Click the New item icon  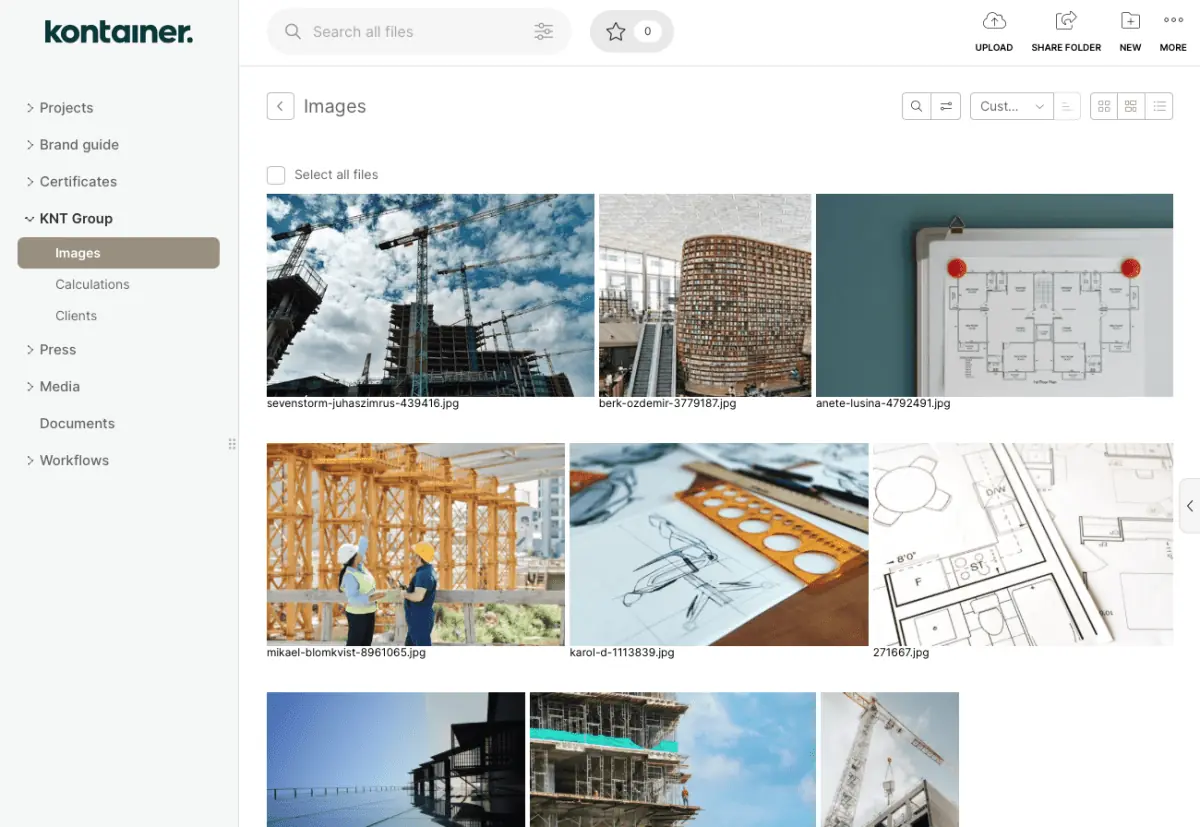[x=1129, y=28]
